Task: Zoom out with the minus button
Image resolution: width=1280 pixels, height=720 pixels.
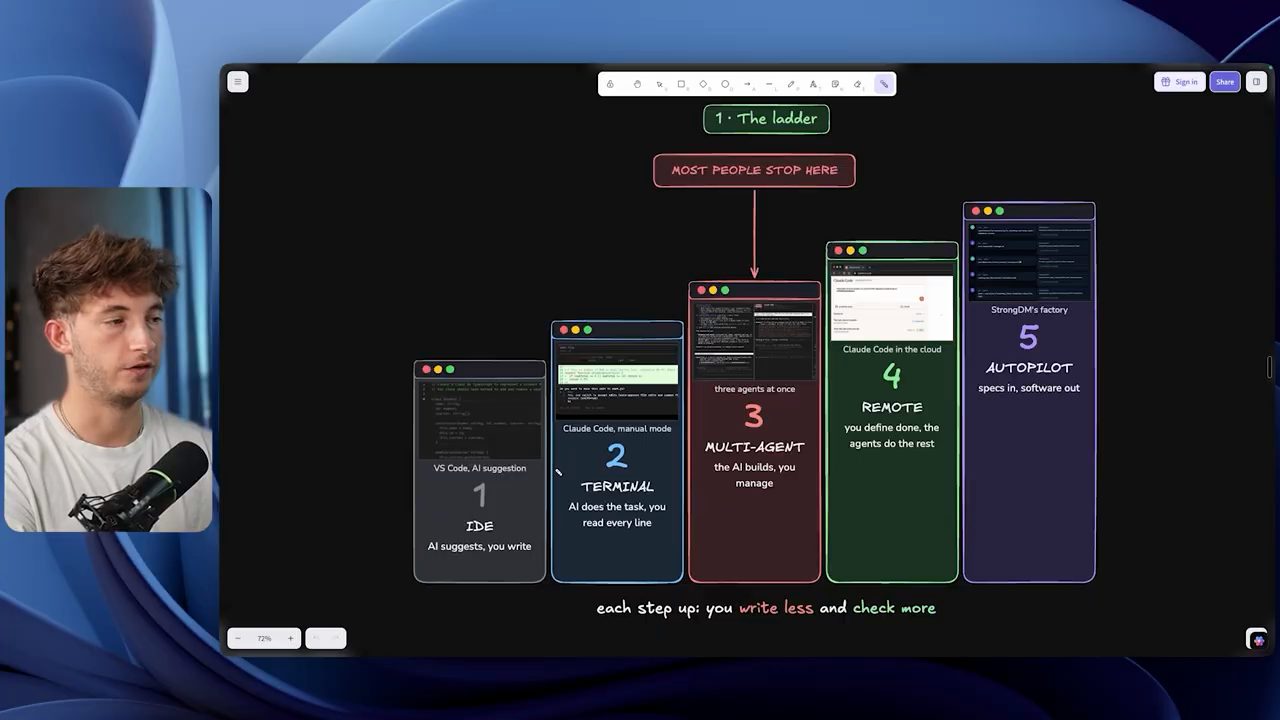Action: [x=238, y=638]
